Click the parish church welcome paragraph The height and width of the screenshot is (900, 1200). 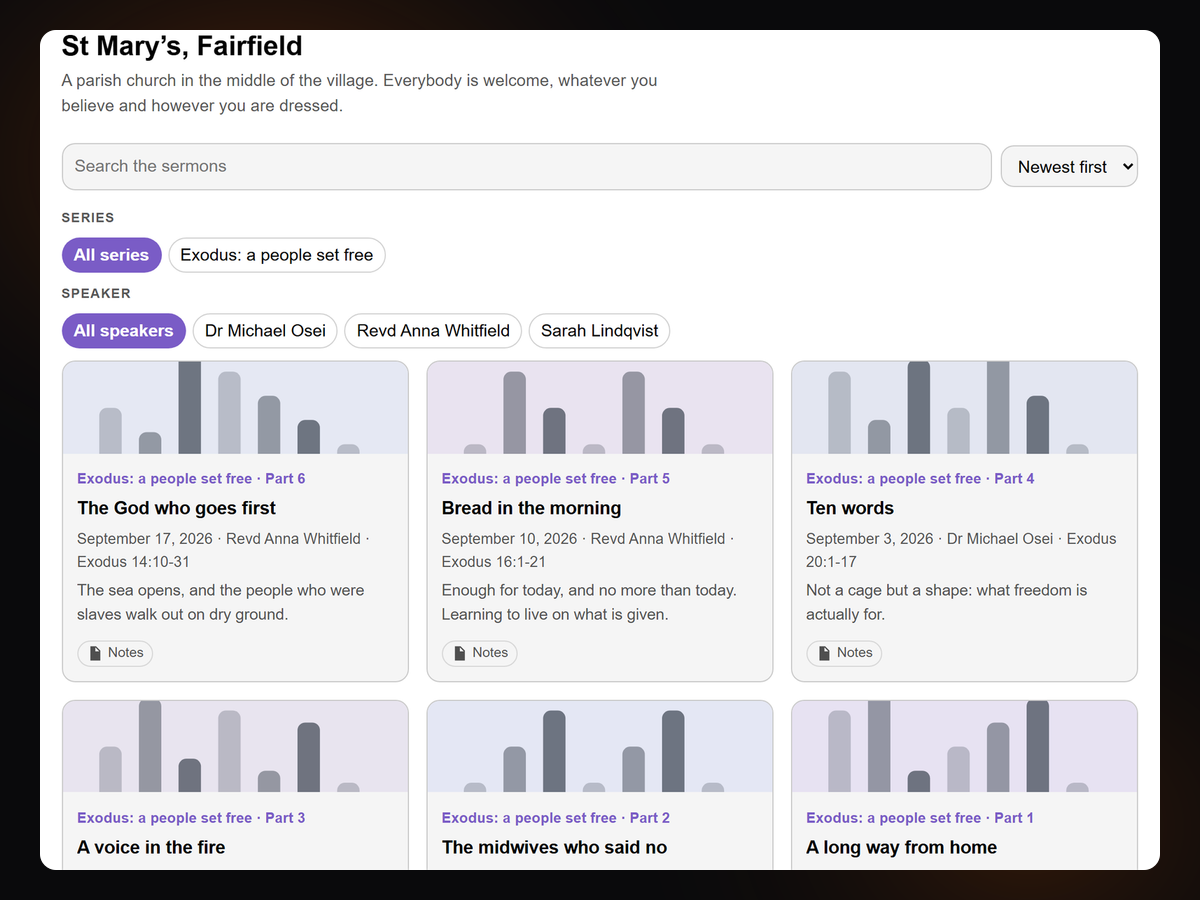pyautogui.click(x=359, y=93)
